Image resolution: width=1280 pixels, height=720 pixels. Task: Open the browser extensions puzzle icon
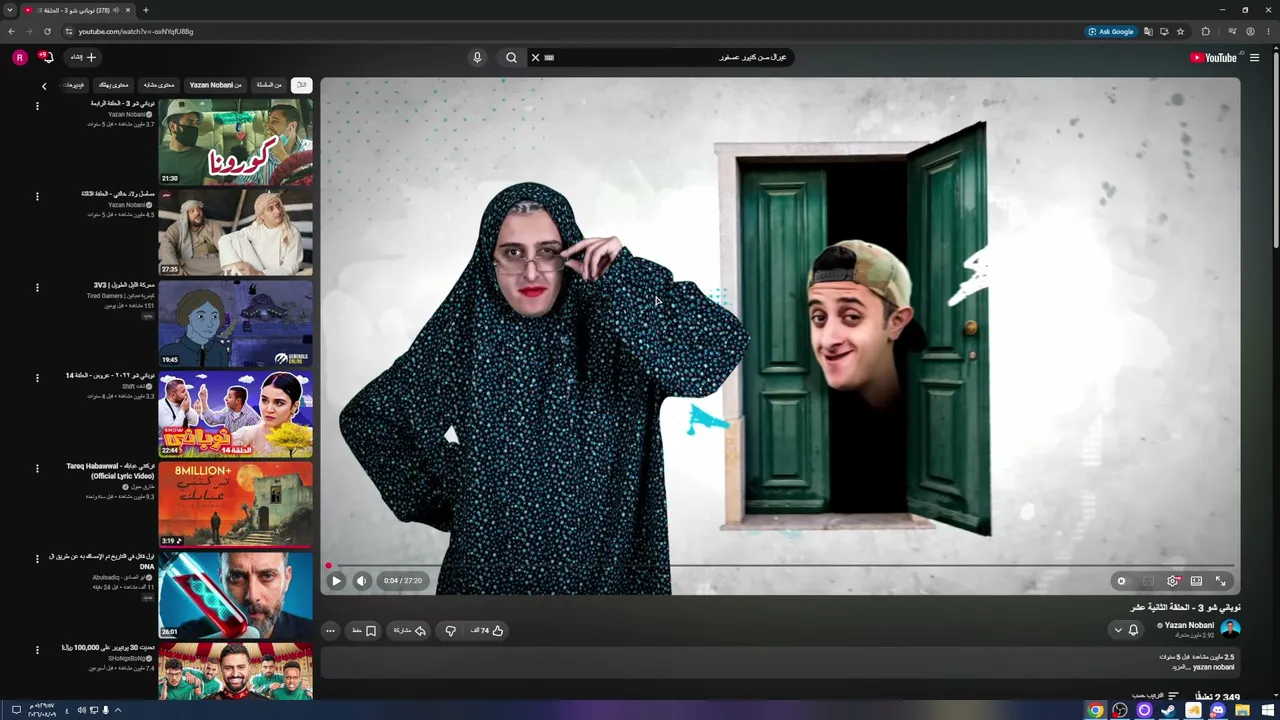(1205, 31)
